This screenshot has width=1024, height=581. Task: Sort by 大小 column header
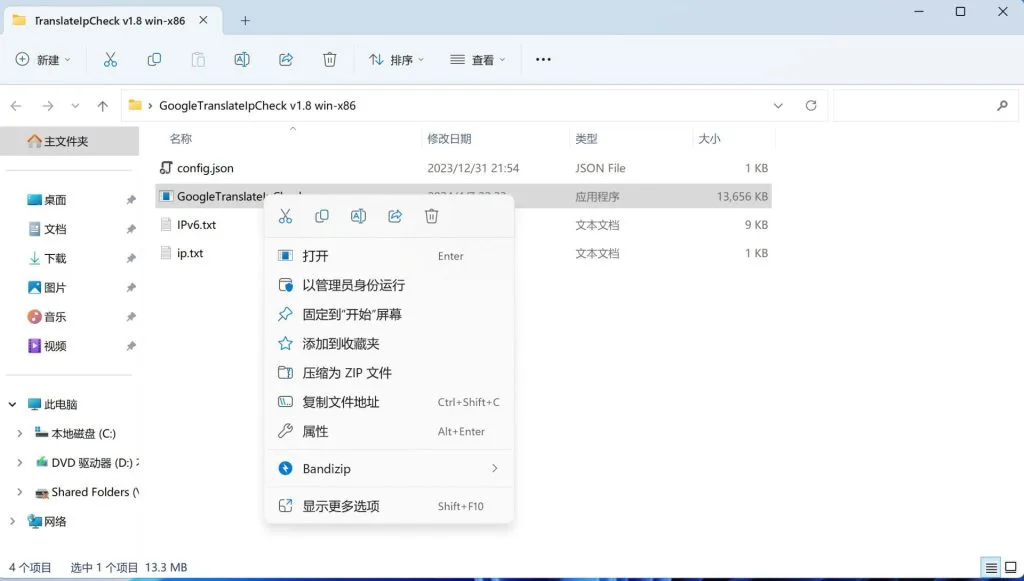709,138
